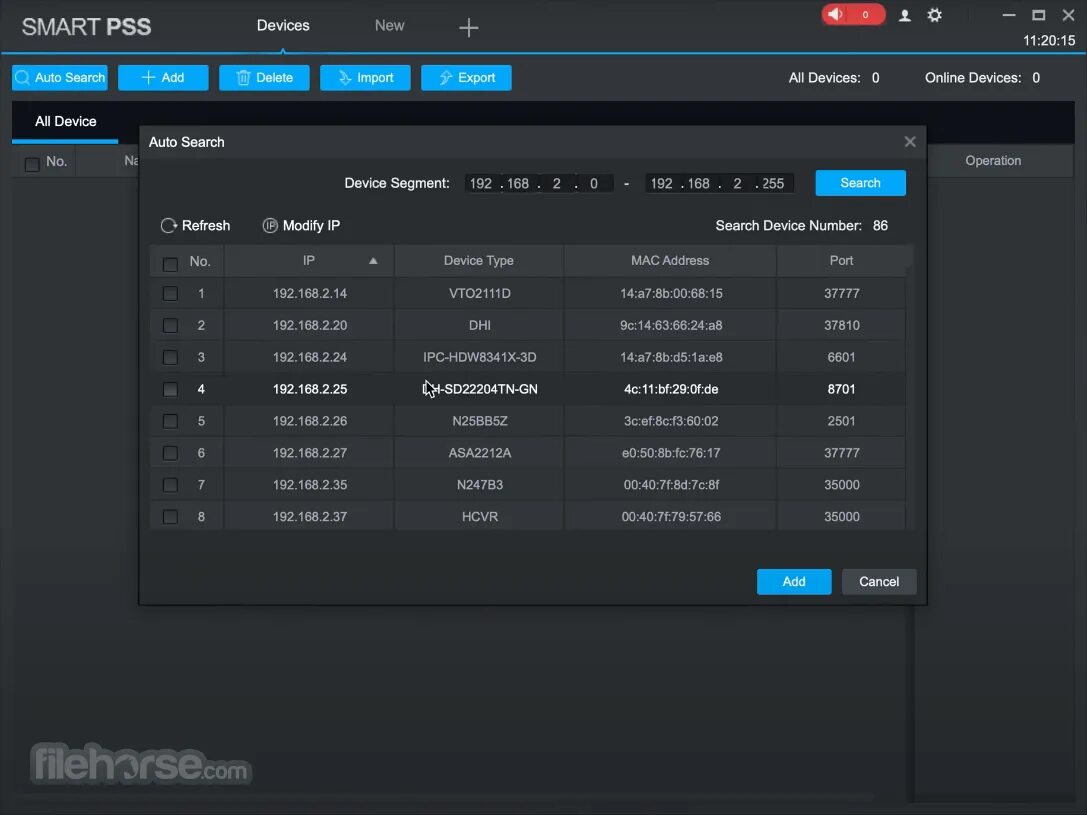Viewport: 1087px width, 815px height.
Task: Click the Import button
Action: [365, 78]
